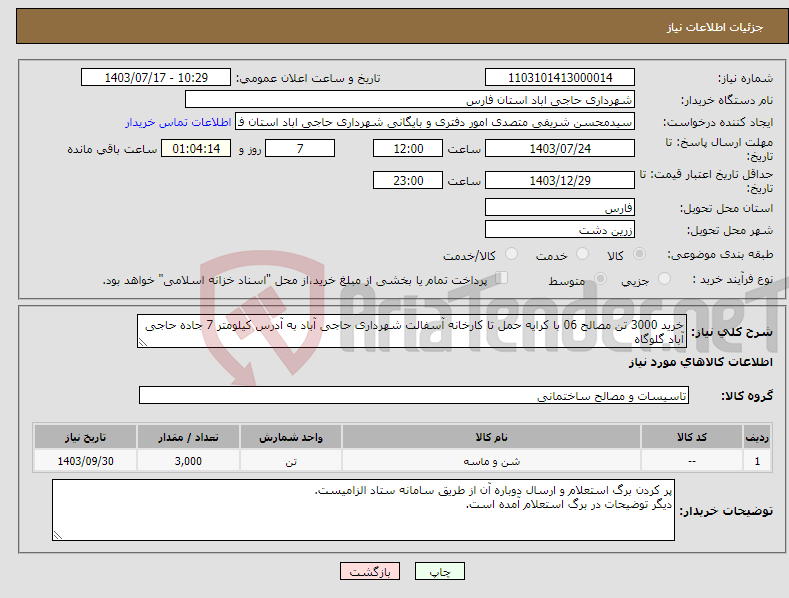Click the delivery province field فارس
The height and width of the screenshot is (598, 789).
560,207
